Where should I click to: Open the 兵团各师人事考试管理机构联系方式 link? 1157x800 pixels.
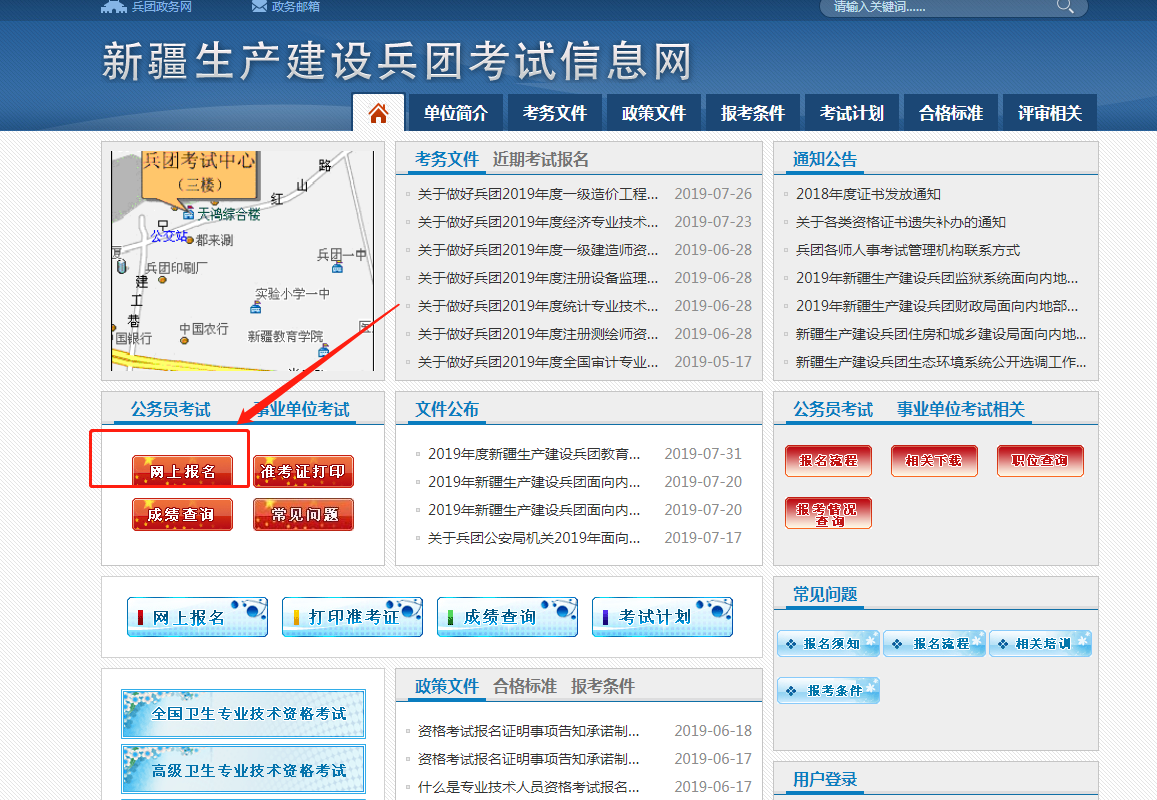908,250
